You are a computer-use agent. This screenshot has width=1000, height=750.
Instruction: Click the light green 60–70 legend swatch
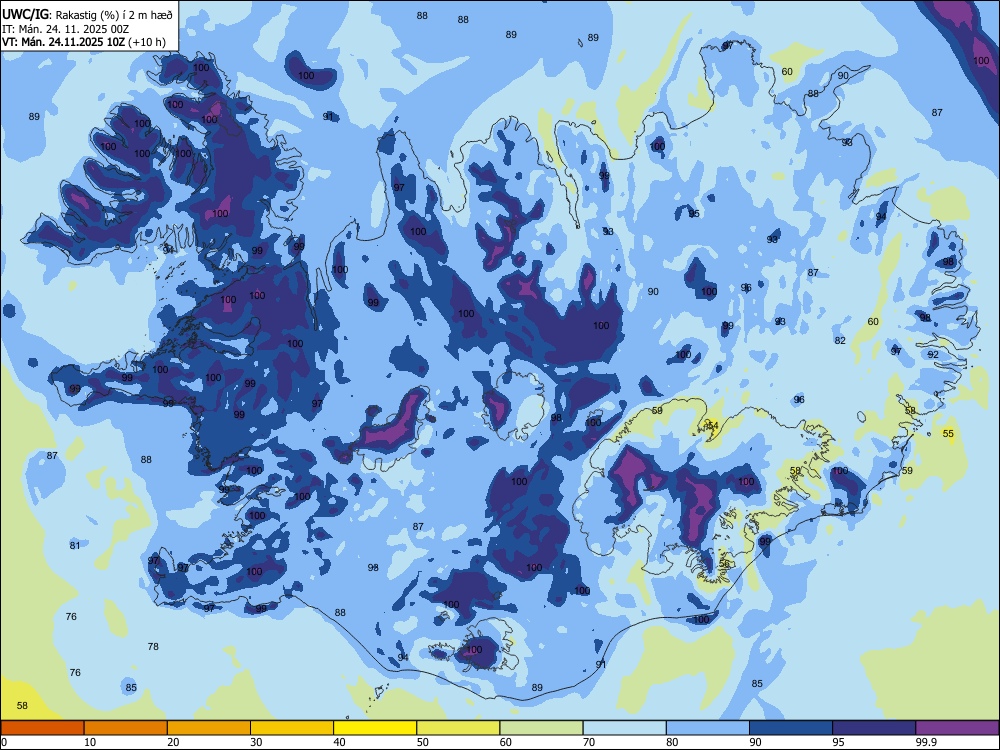(x=541, y=728)
